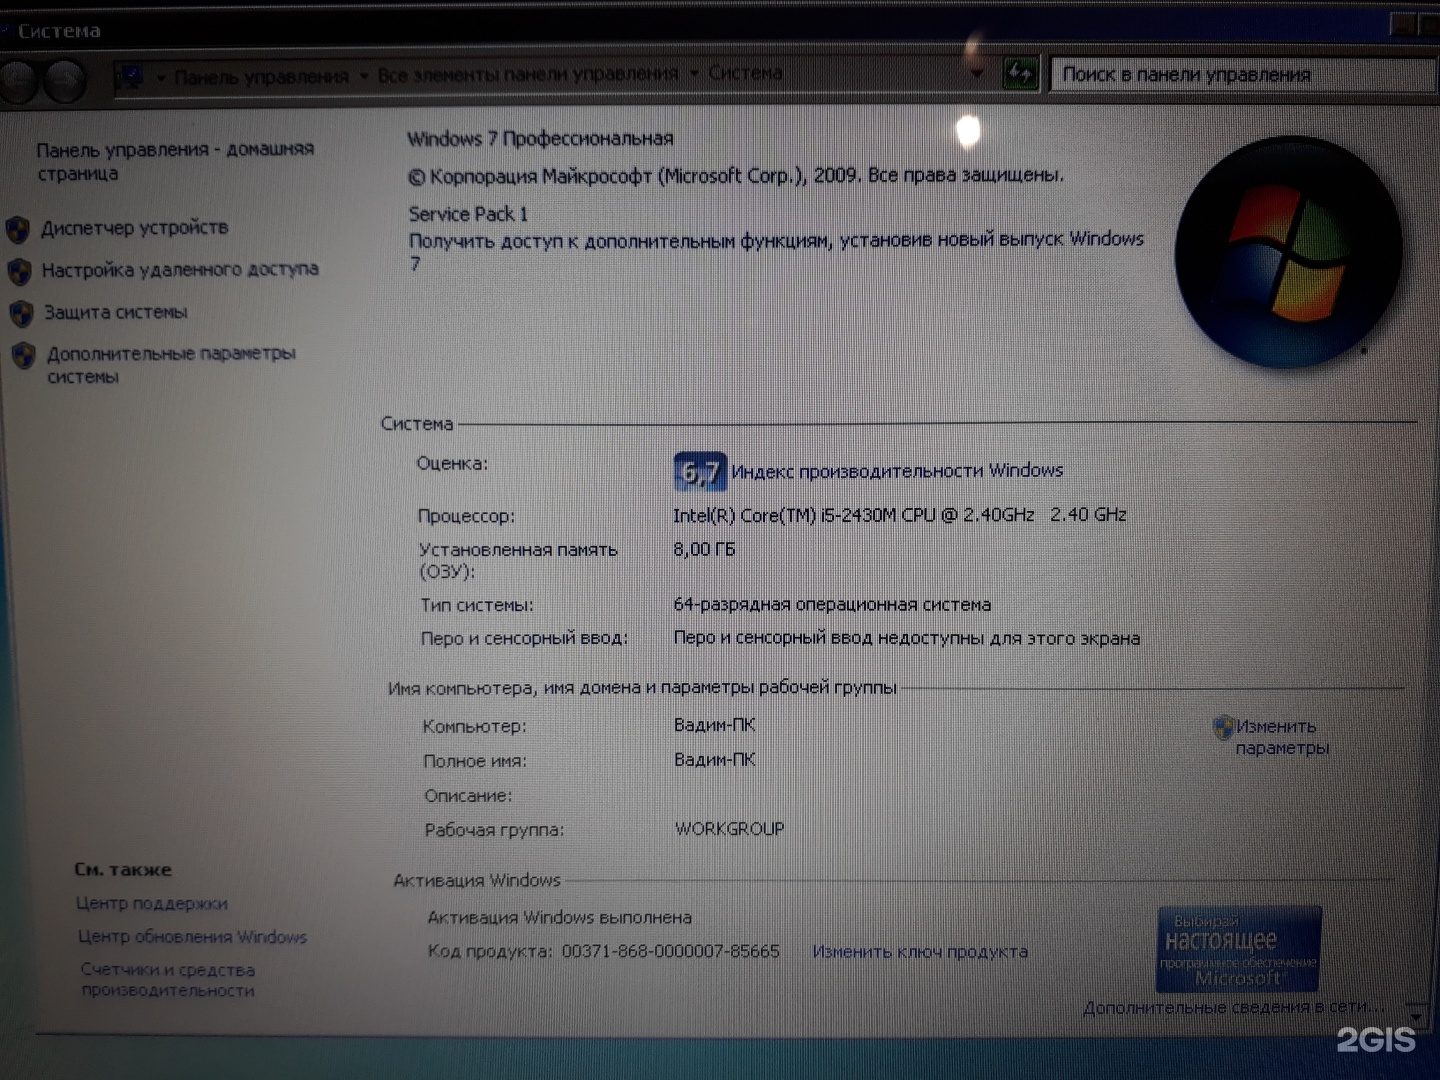
Task: Click shield icon beside 'Диспетчер устройств'
Action: pos(18,230)
